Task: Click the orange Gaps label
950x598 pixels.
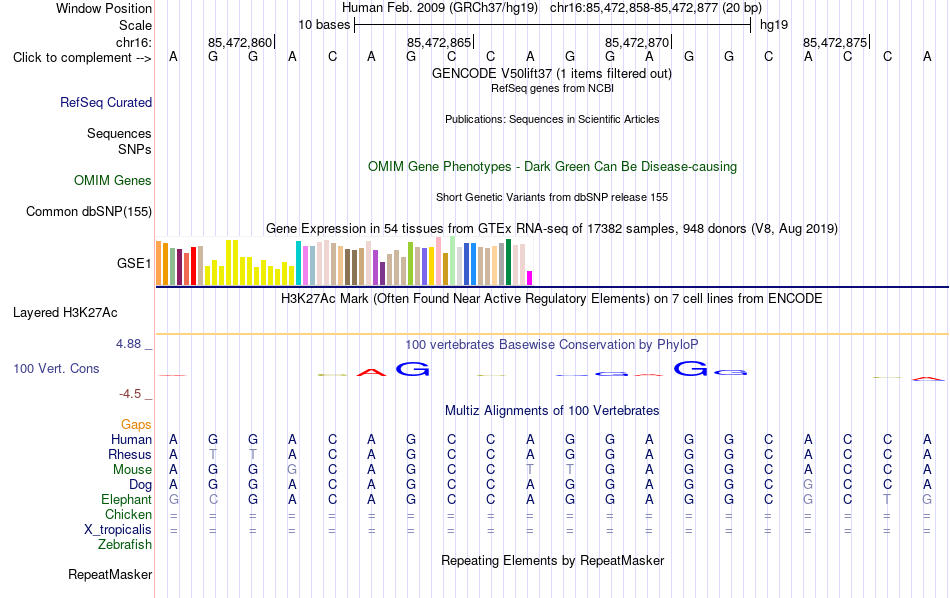Action: tap(136, 425)
